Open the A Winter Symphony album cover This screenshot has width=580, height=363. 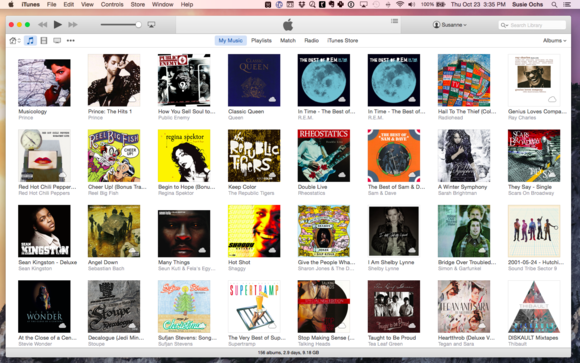point(464,156)
